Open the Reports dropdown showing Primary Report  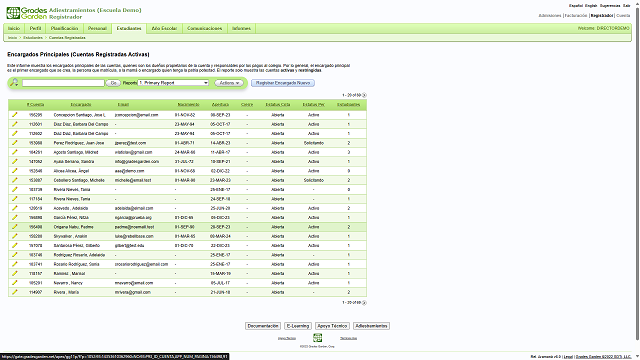tap(173, 83)
